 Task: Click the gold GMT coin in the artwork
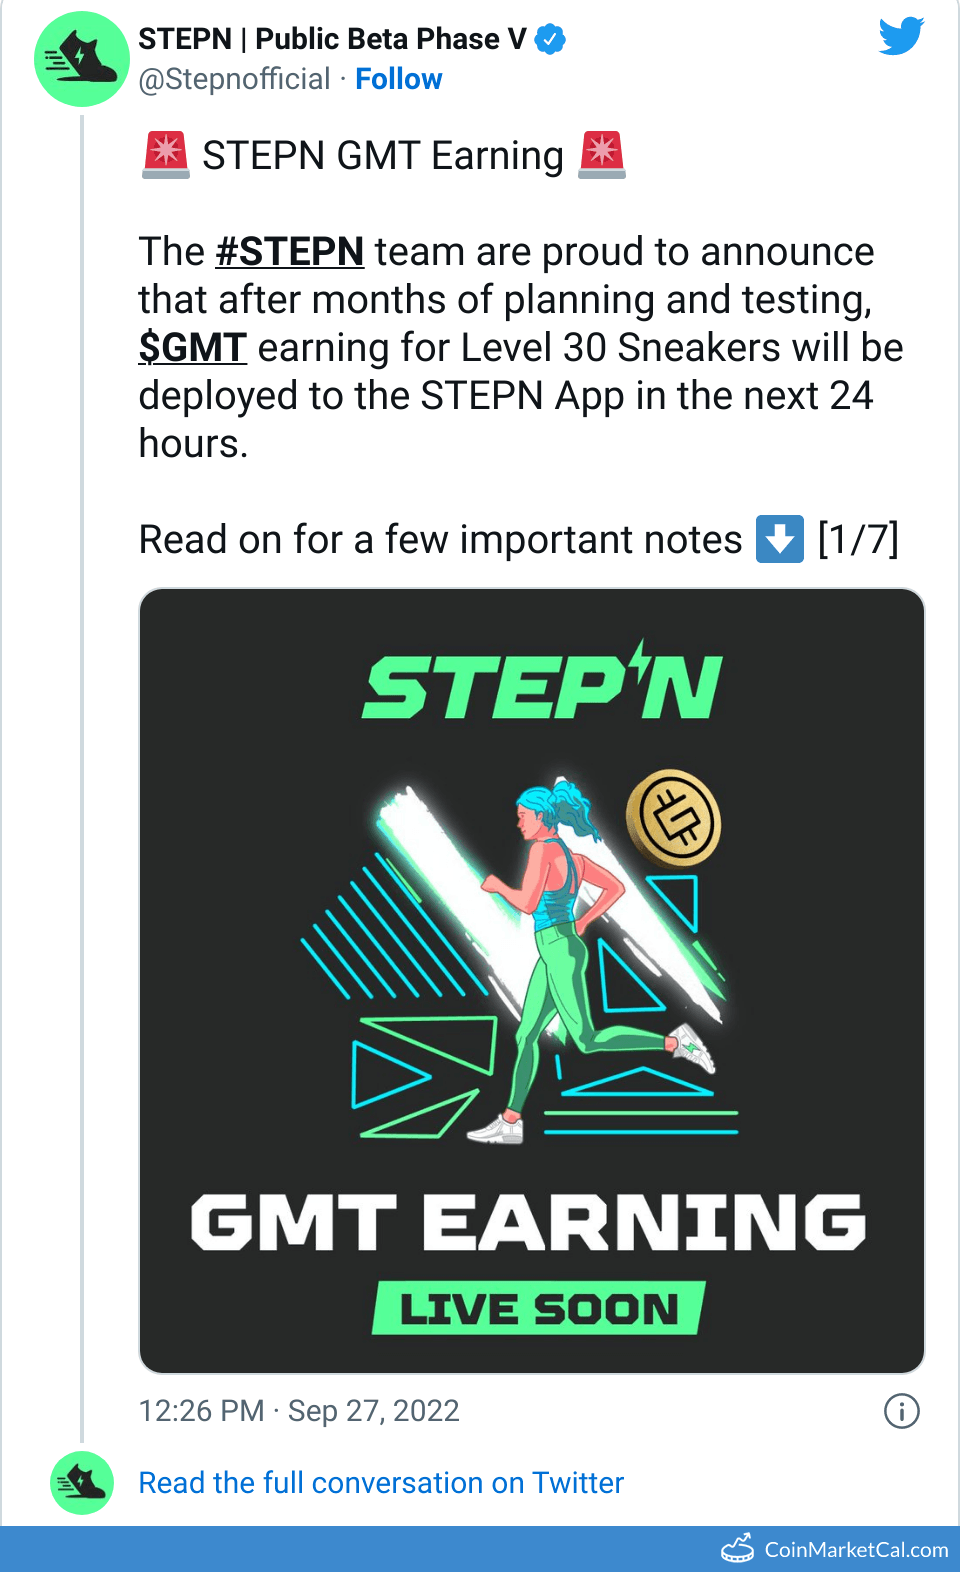[x=673, y=819]
